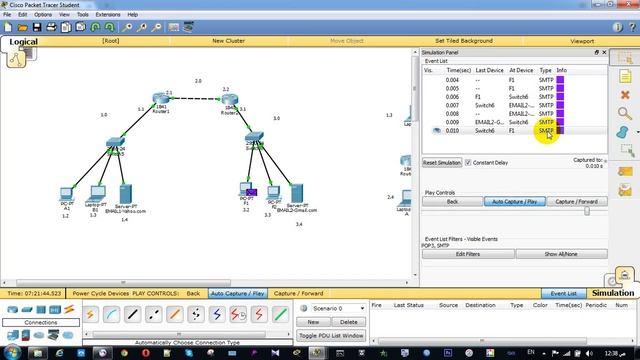Add a Simple PDU envelope tool
Image resolution: width=640 pixels, height=360 pixels.
pos(625,171)
